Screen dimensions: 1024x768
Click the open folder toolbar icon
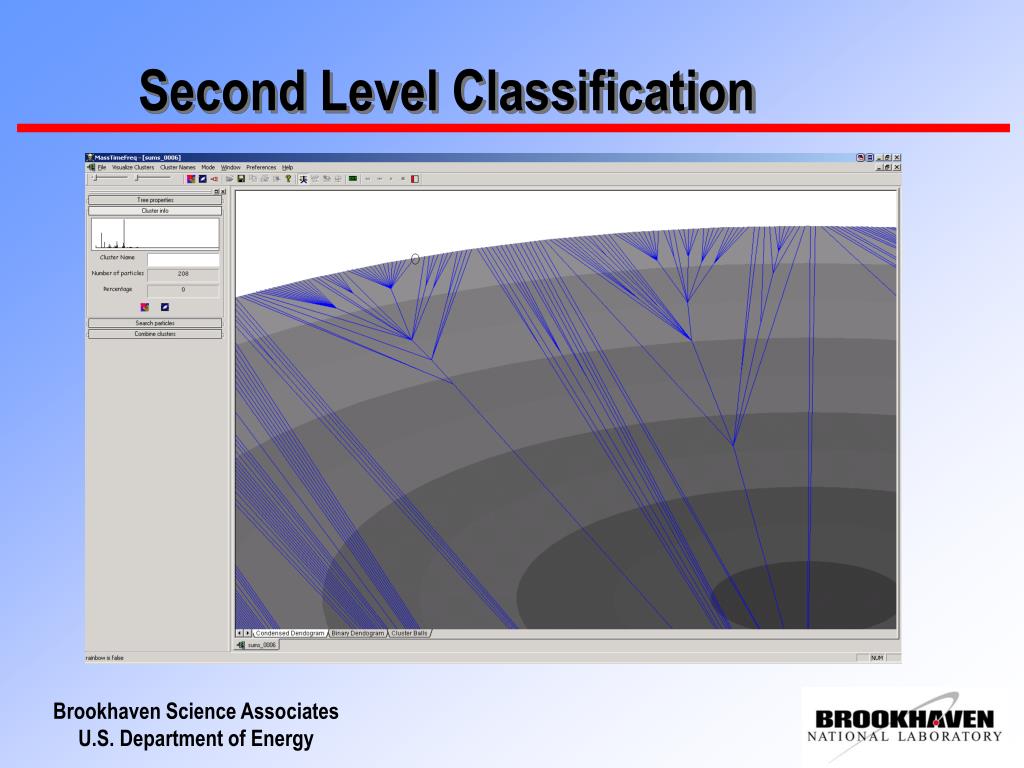(229, 179)
